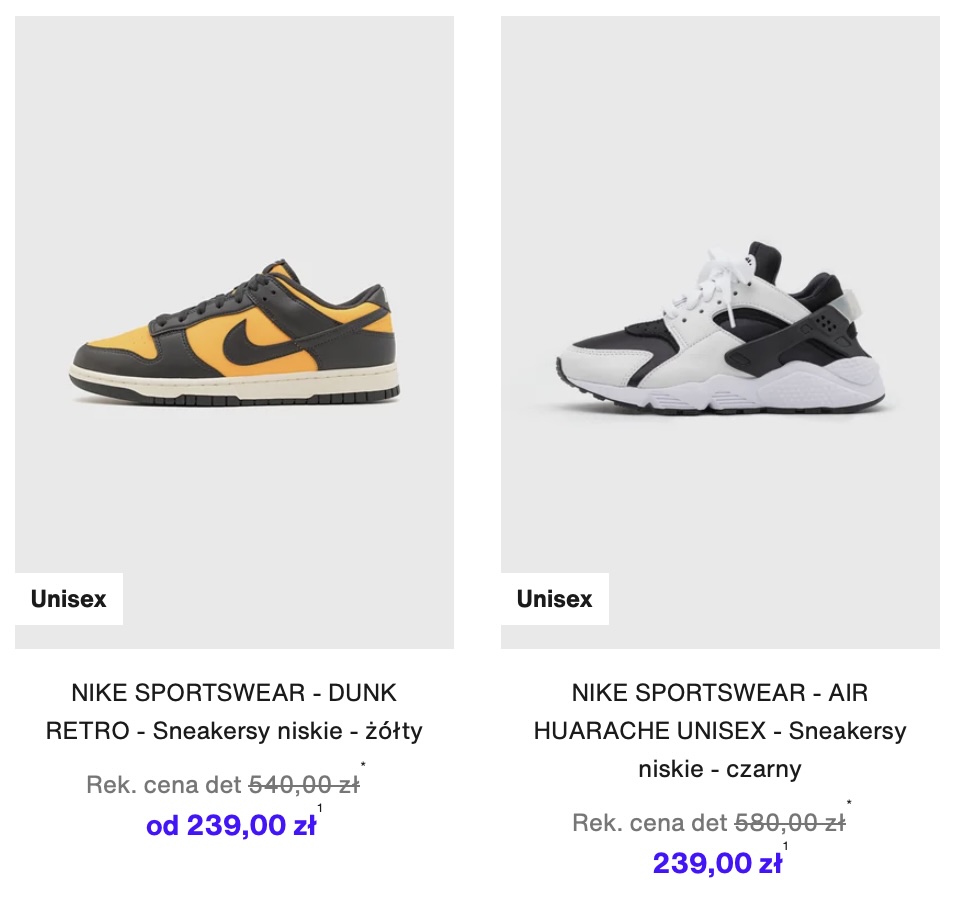
Task: Click Rek. cena det label under Huarache
Action: 651,823
